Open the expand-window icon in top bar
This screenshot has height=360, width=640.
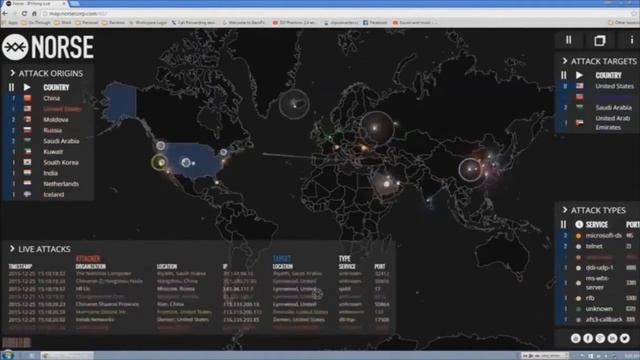(x=600, y=40)
